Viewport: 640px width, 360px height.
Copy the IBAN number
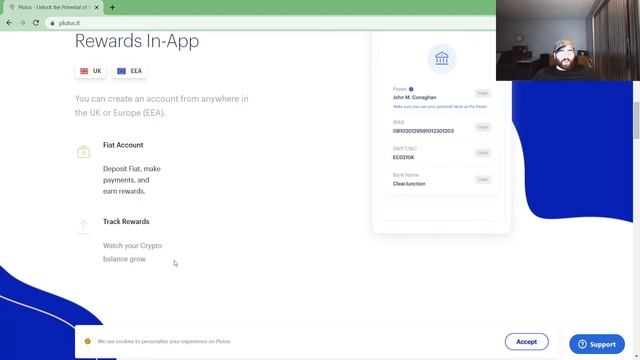pyautogui.click(x=482, y=127)
